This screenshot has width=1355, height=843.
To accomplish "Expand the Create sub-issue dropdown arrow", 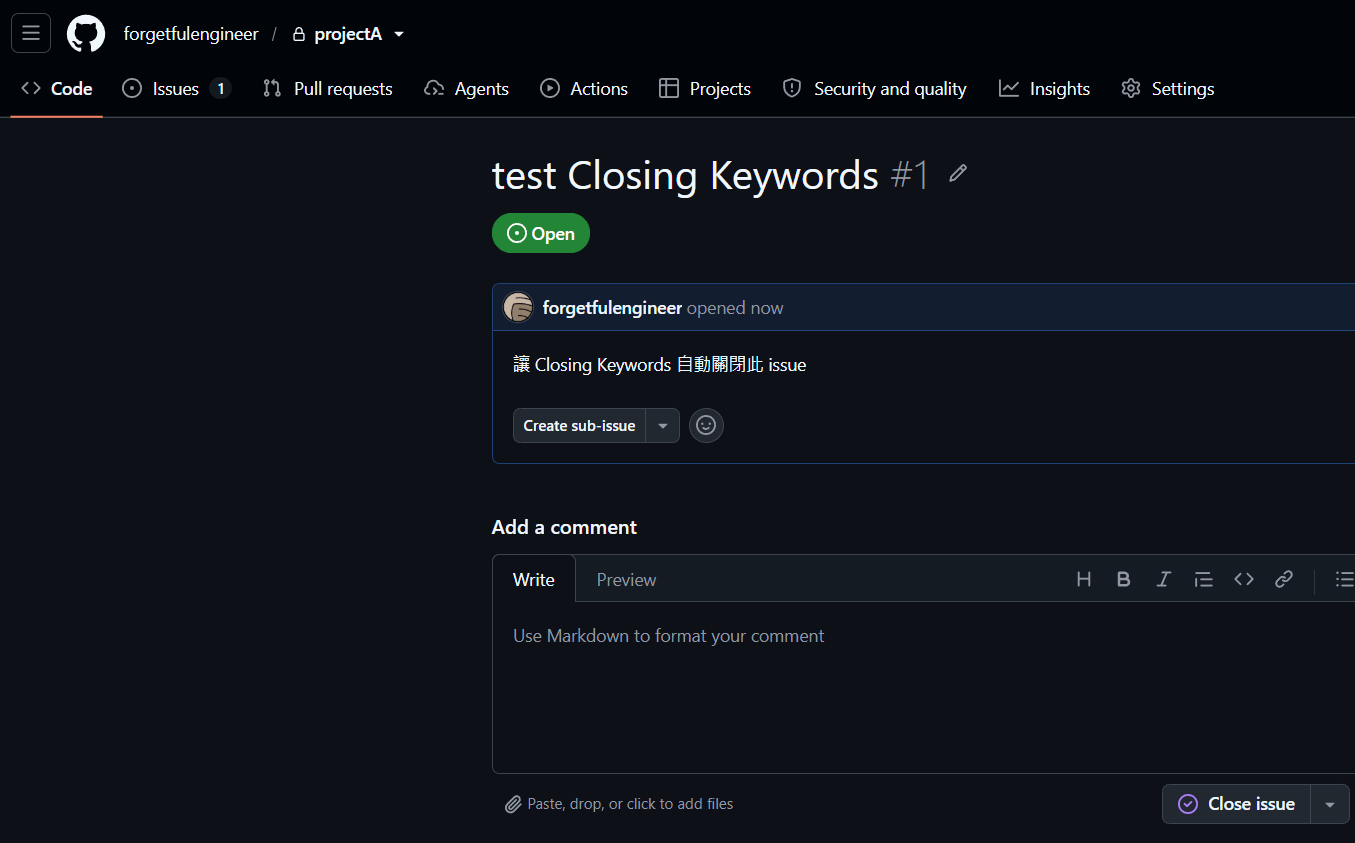I will (x=663, y=426).
